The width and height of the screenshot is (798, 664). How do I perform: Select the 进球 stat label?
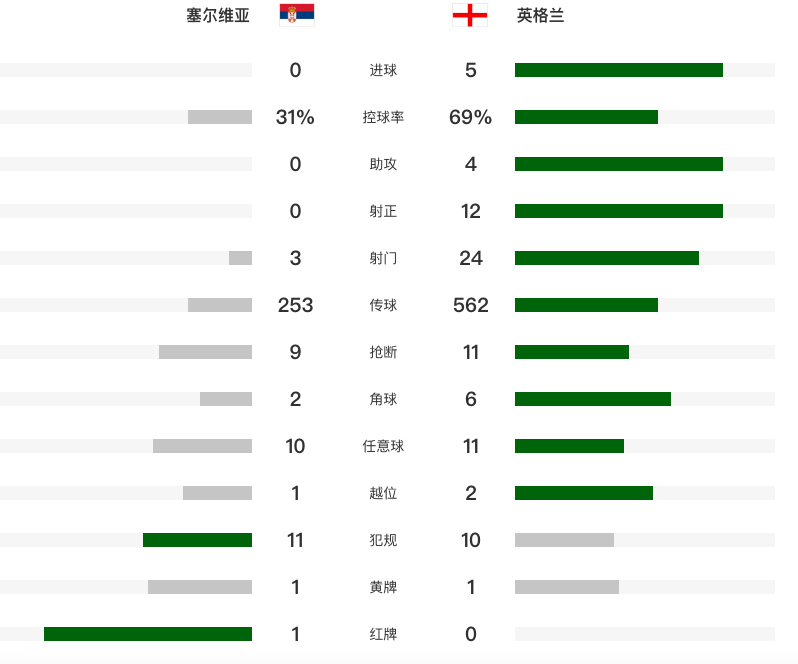(383, 70)
